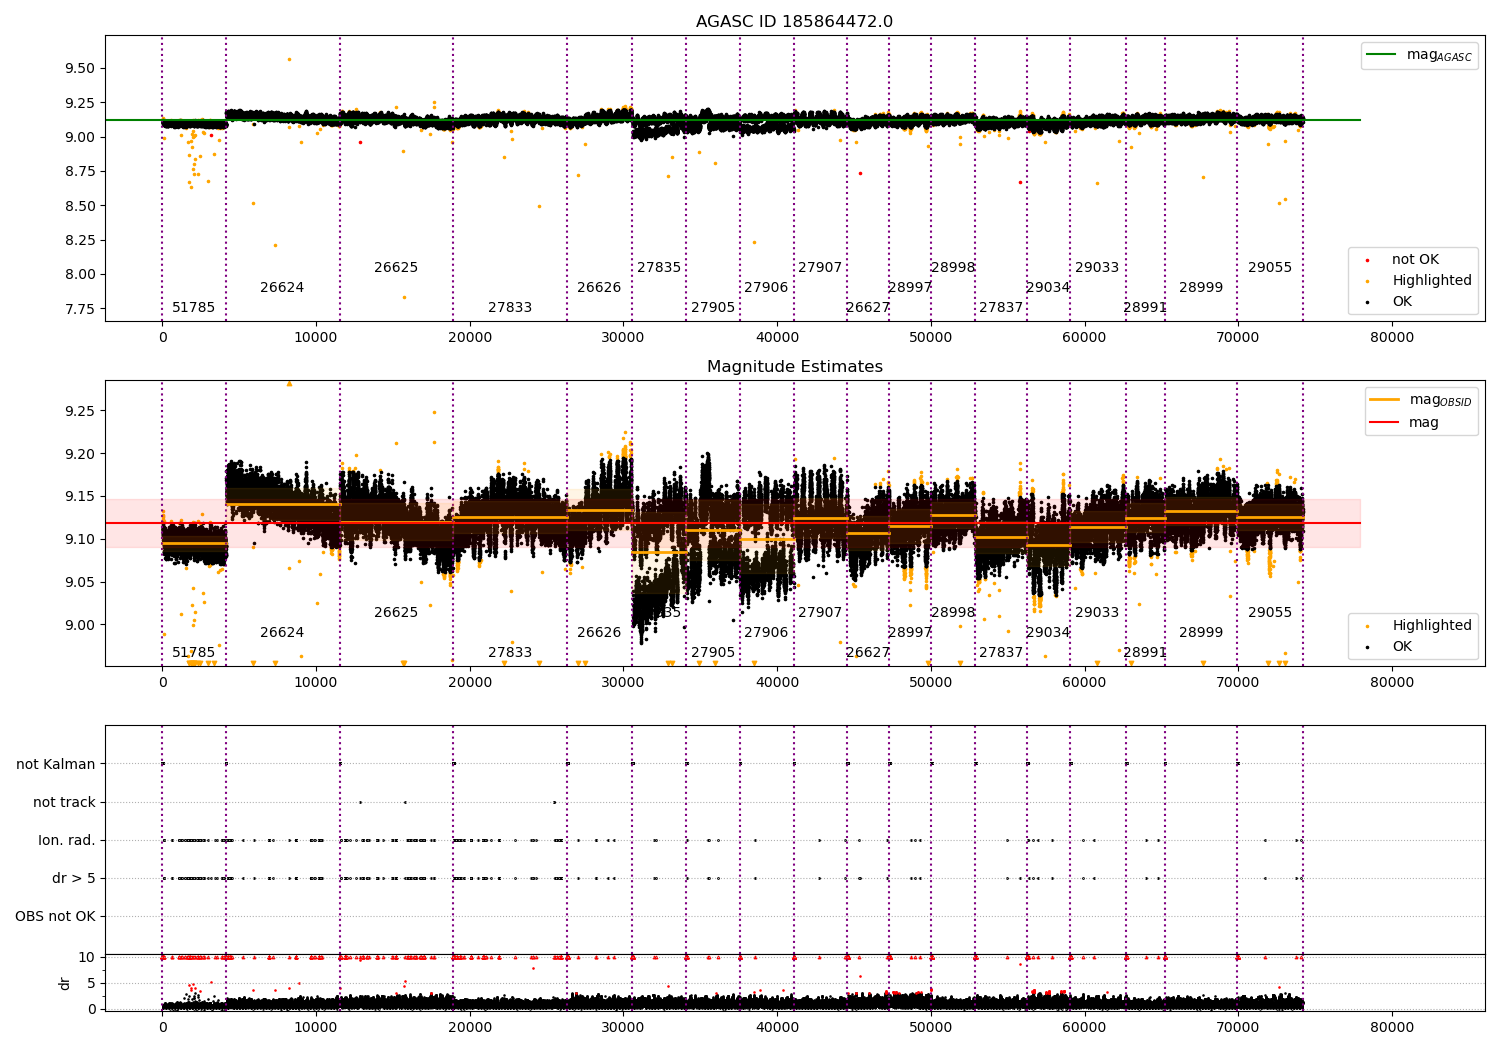Click the Magnitude Estimates panel title

[x=794, y=367]
